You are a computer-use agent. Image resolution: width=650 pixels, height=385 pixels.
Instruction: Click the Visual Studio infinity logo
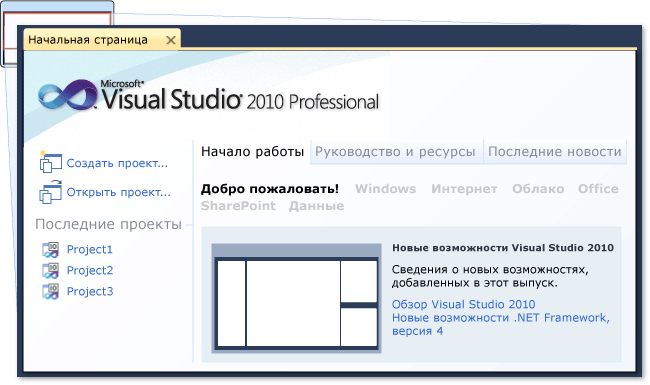pos(68,95)
